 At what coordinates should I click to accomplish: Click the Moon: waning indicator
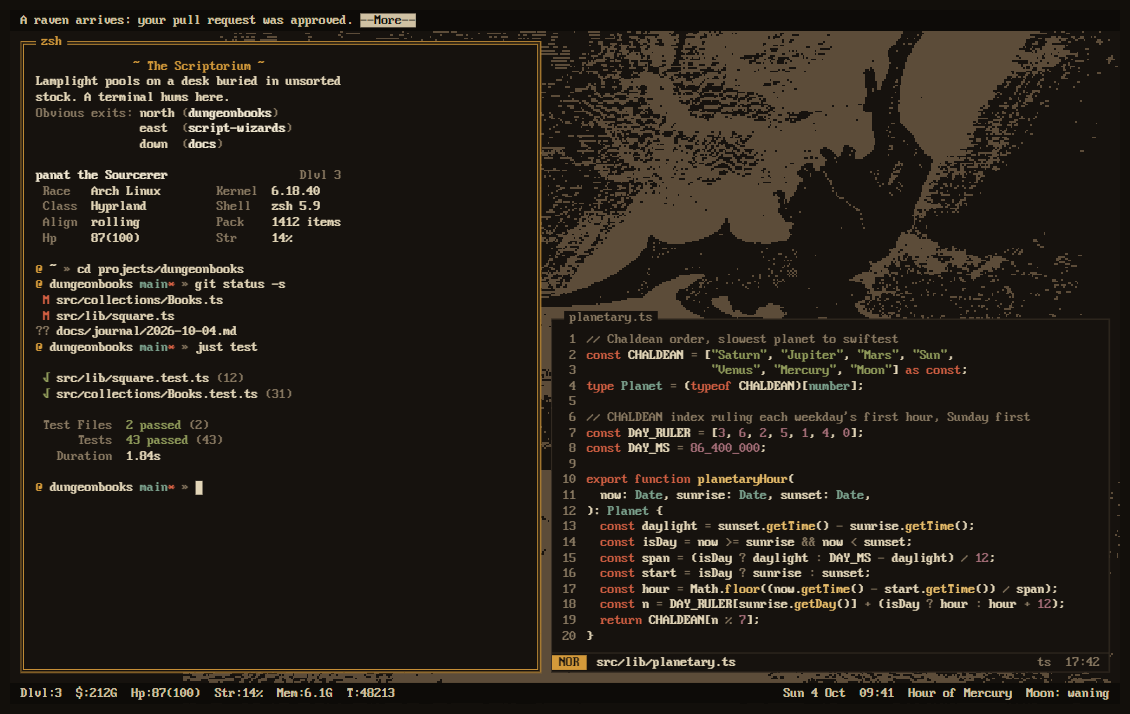pos(1067,693)
